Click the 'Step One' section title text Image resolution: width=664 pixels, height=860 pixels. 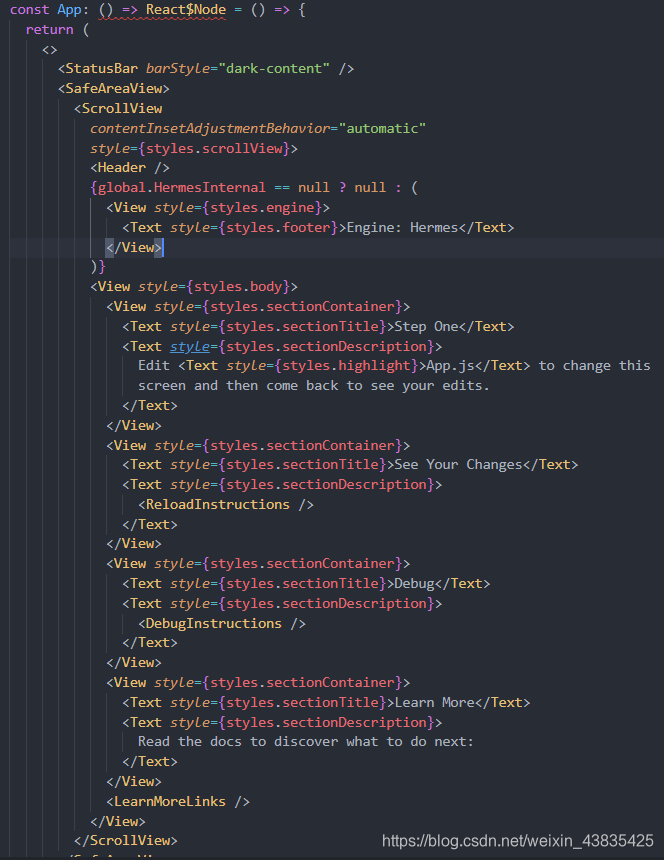(x=426, y=326)
